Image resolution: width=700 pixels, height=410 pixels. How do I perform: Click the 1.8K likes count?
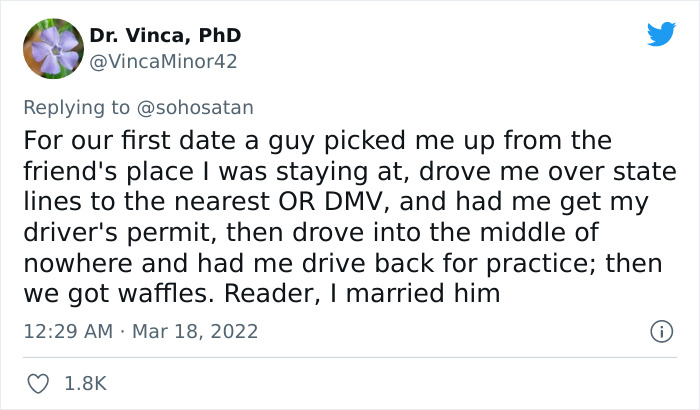tap(86, 383)
